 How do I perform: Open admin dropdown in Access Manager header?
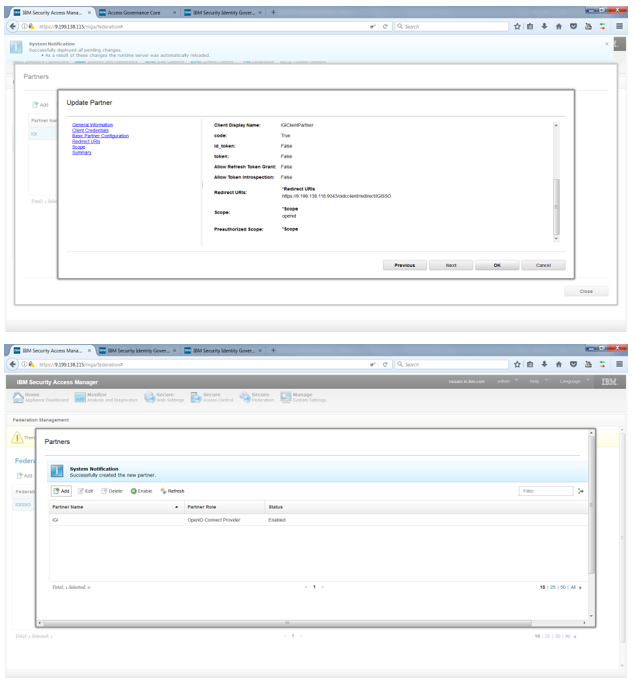point(507,382)
